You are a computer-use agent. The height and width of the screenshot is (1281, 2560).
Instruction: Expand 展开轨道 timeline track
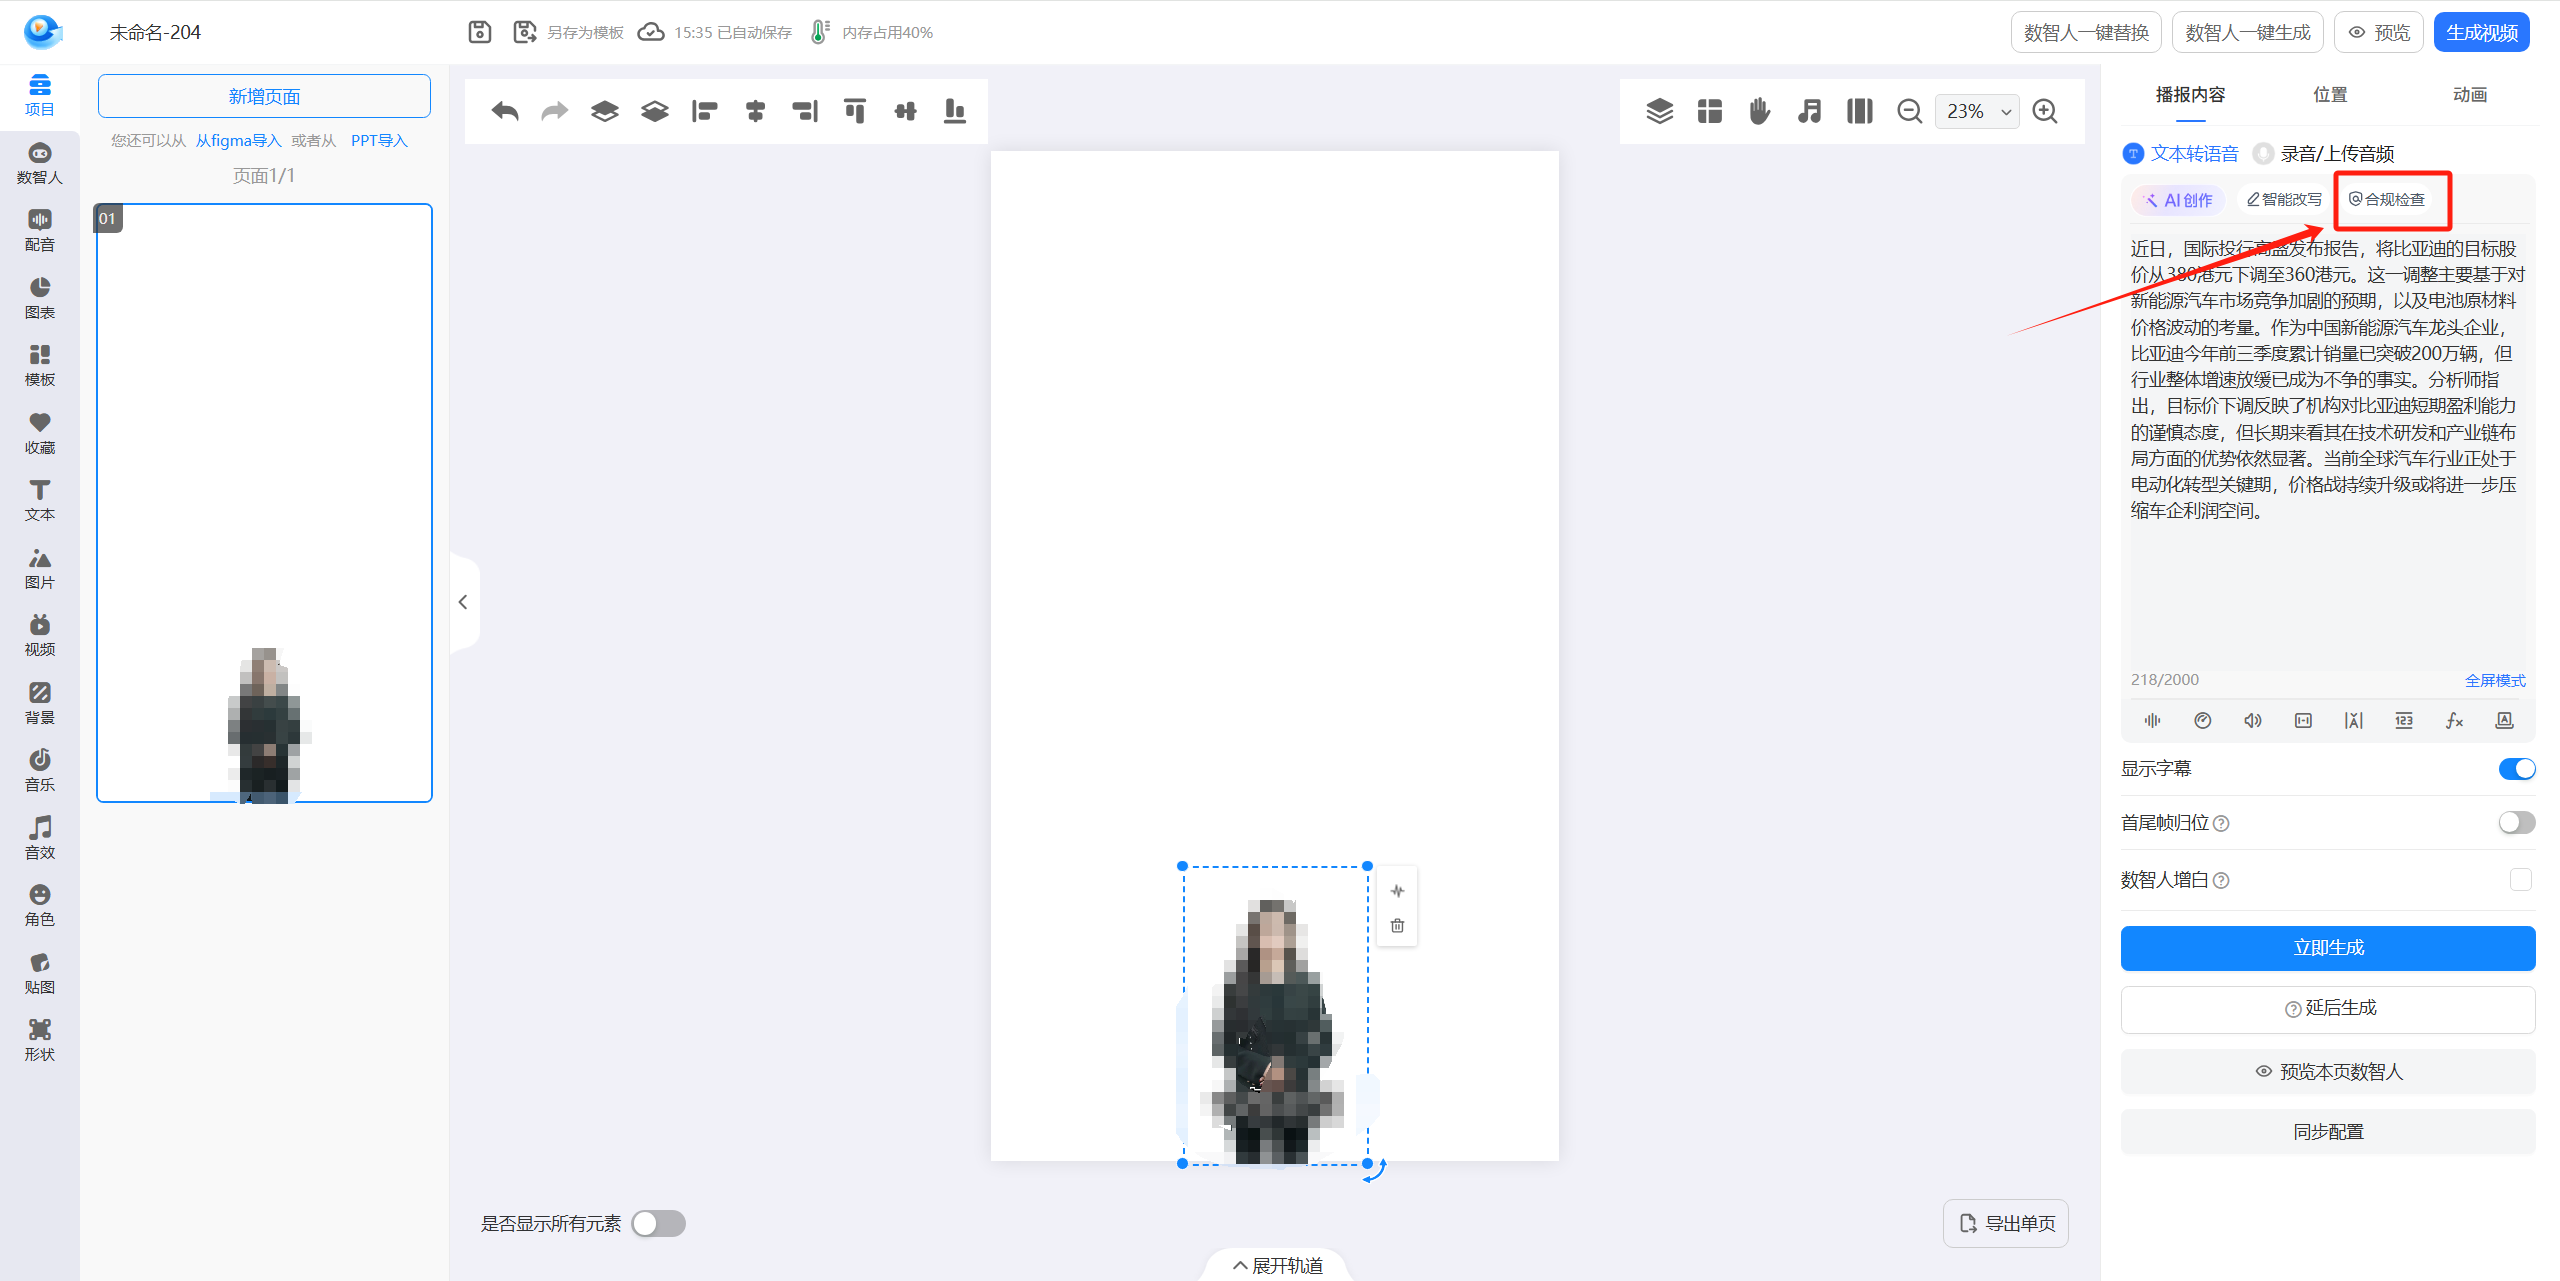(1277, 1265)
